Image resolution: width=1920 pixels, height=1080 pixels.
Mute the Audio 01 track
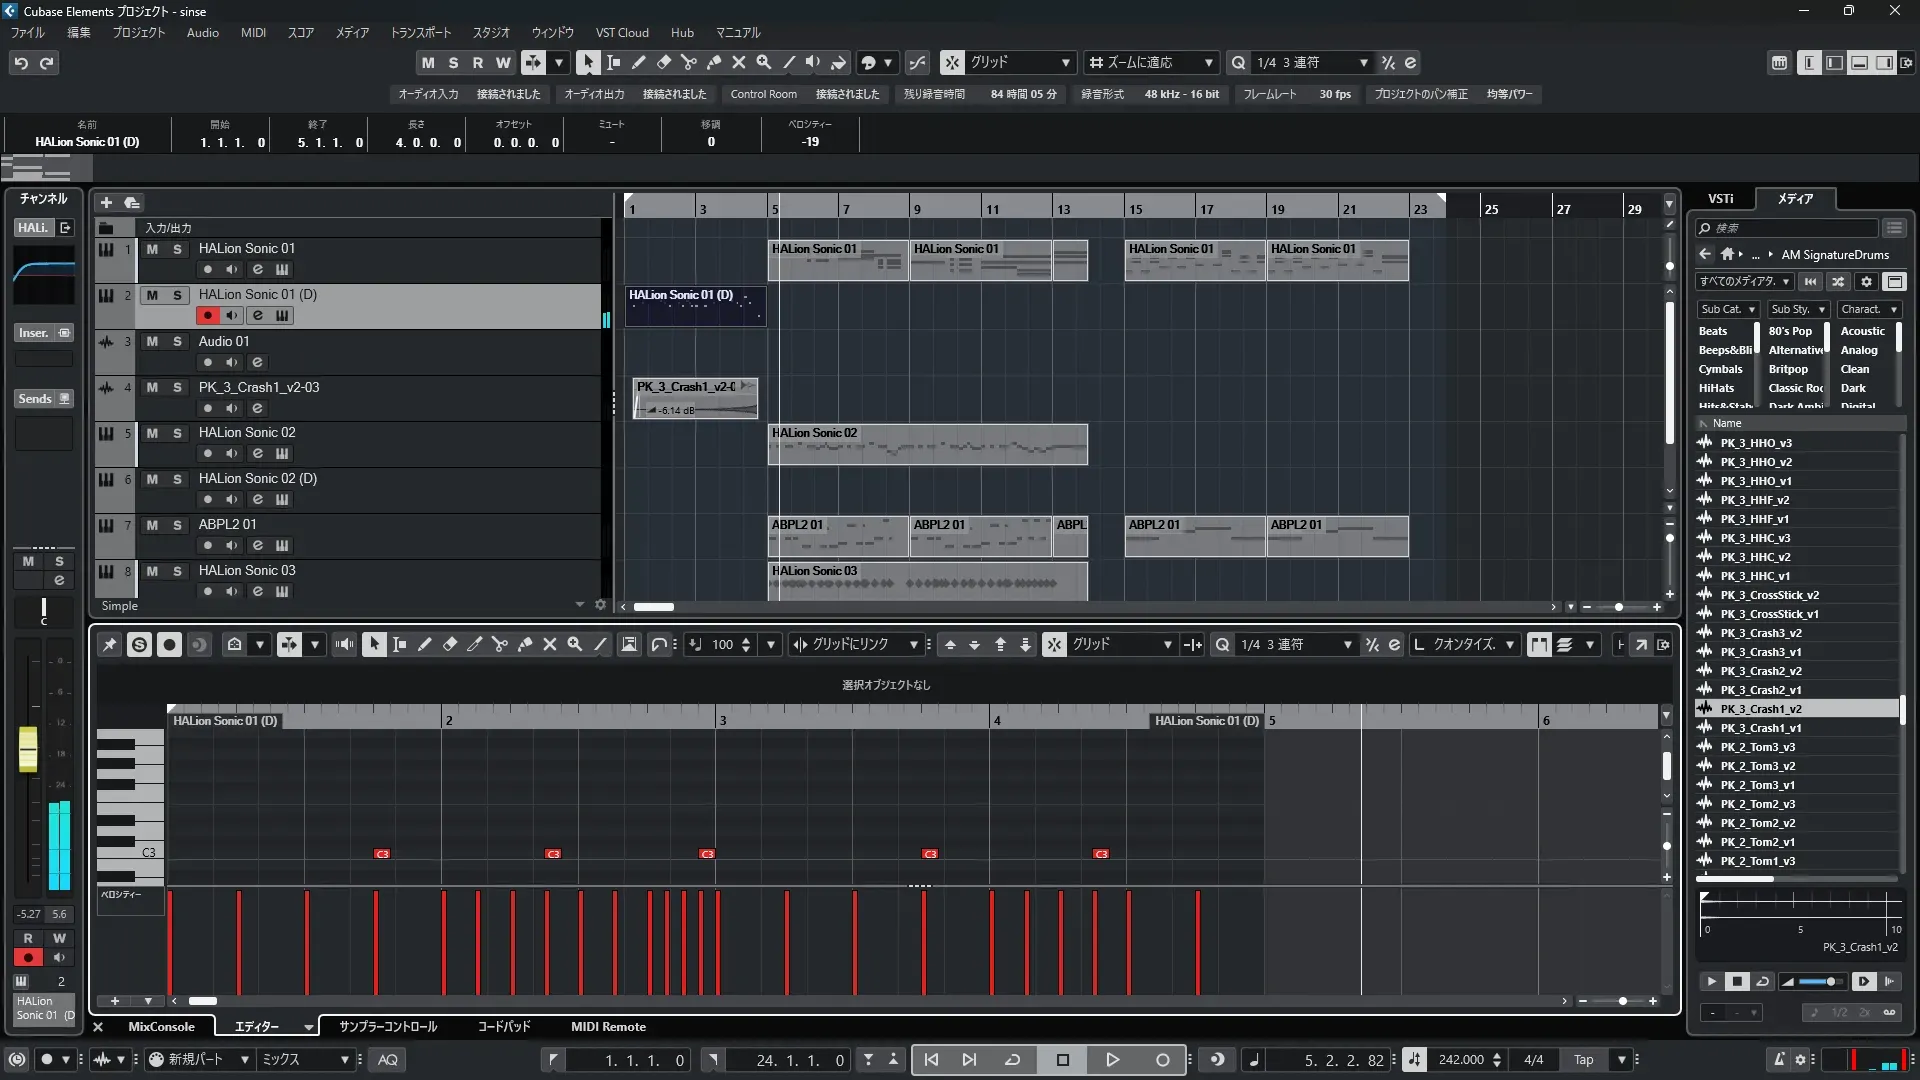point(152,341)
